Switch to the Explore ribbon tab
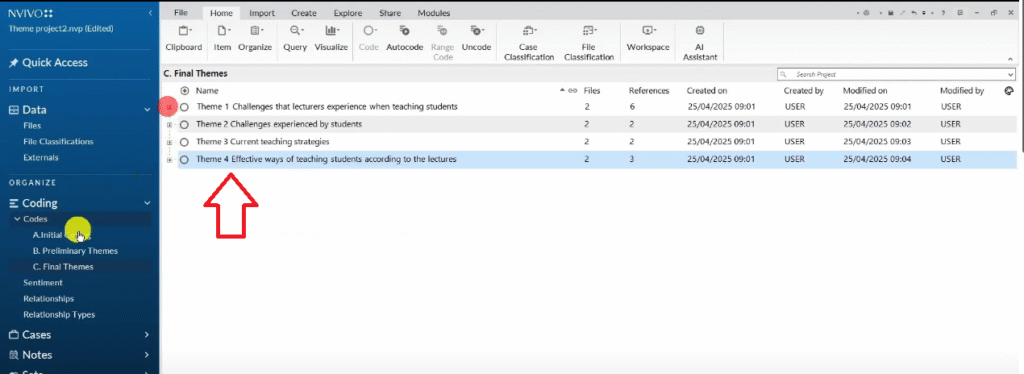The image size is (1024, 374). (347, 13)
